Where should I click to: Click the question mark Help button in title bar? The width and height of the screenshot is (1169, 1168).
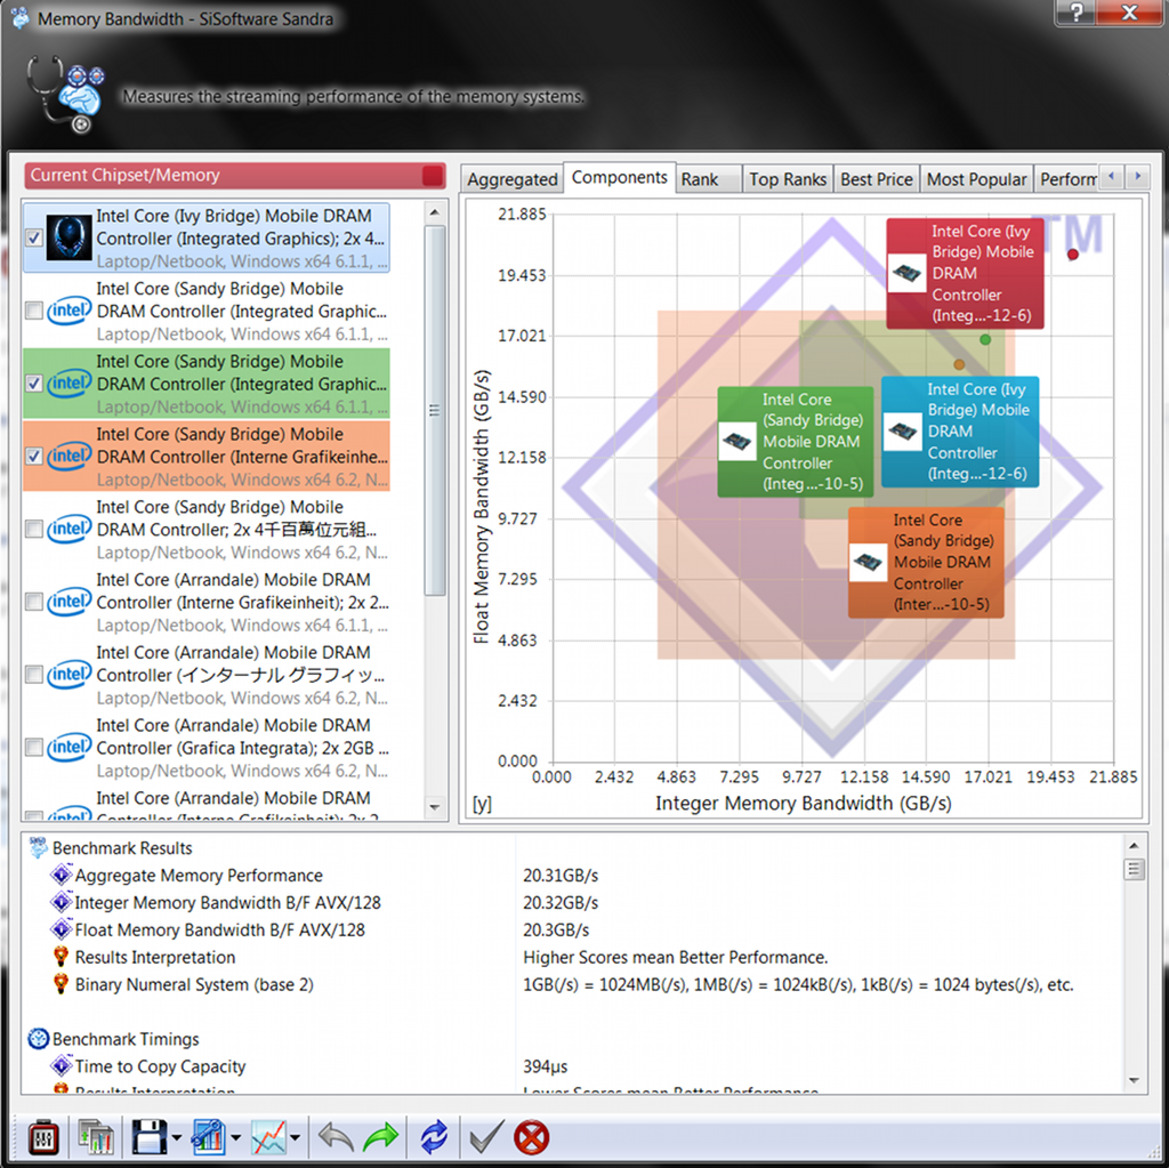pos(1077,12)
